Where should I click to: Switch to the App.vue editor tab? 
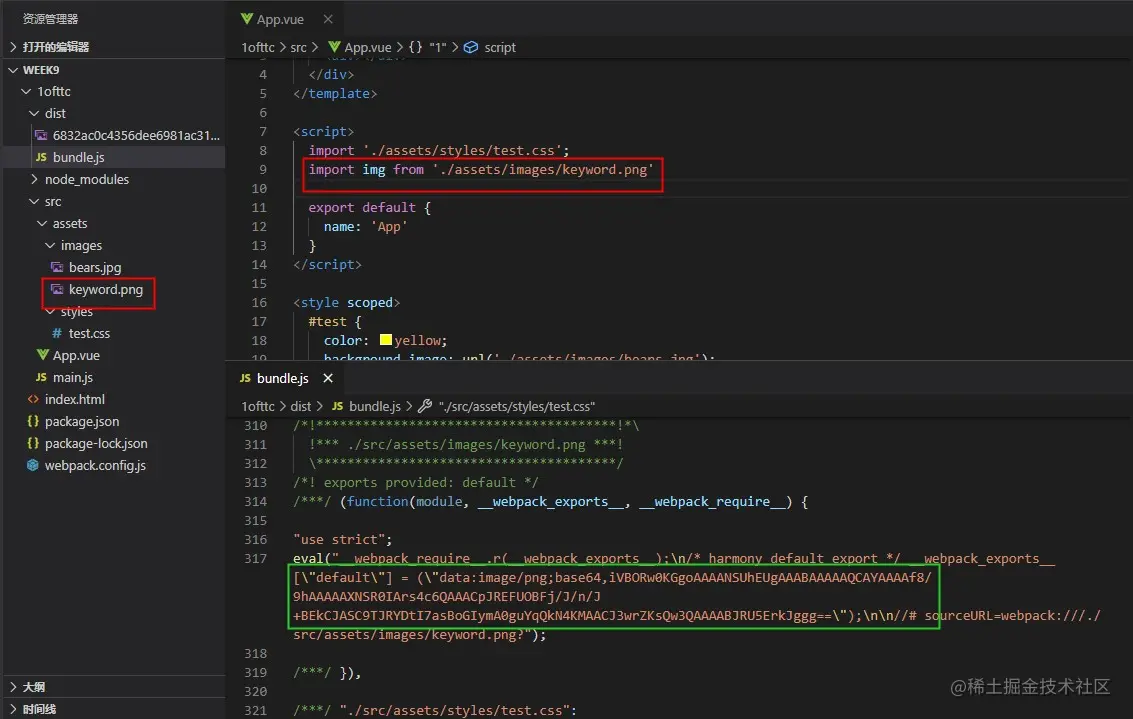(x=280, y=20)
